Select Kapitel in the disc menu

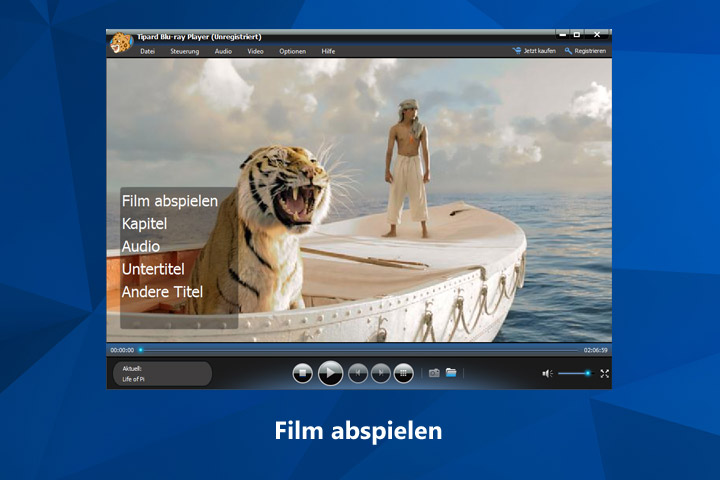[x=144, y=224]
